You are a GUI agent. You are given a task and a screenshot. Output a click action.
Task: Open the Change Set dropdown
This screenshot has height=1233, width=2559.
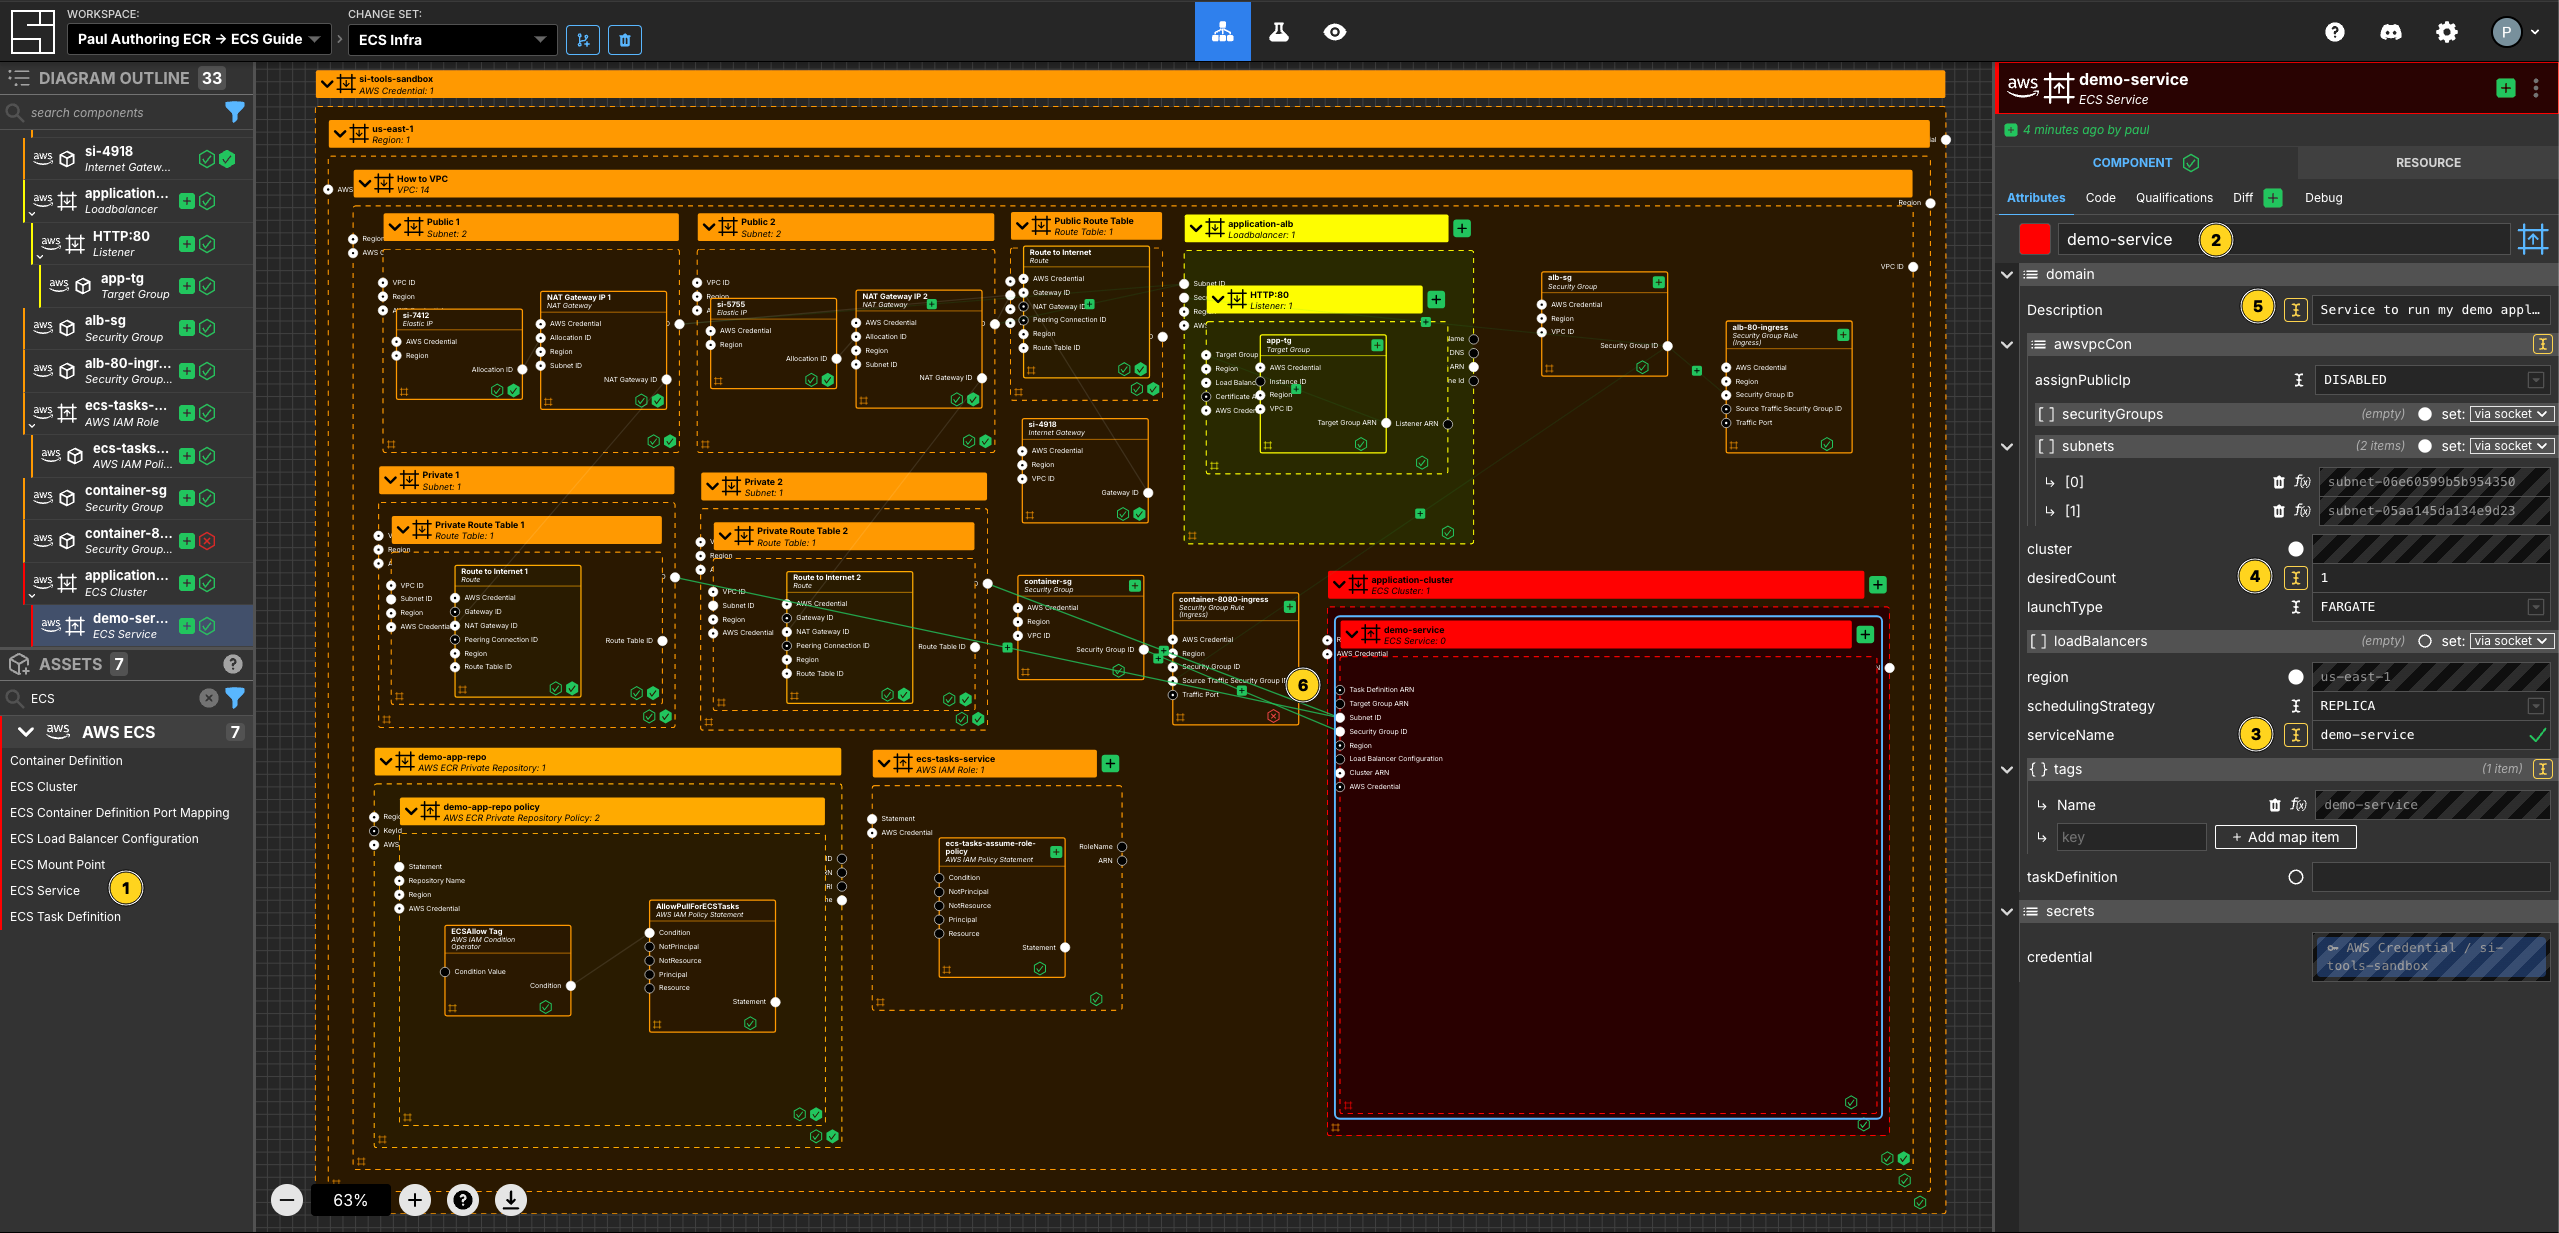pos(452,40)
